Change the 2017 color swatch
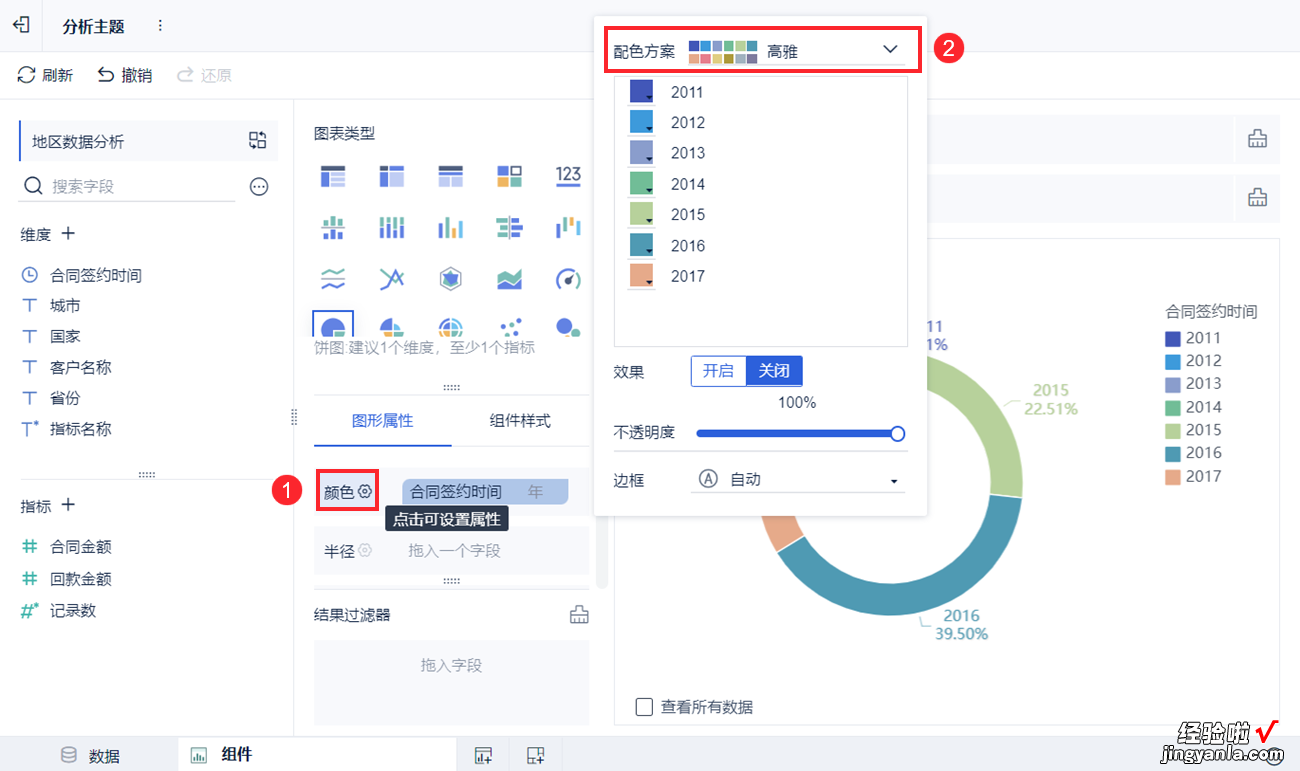This screenshot has height=771, width=1300. [641, 276]
